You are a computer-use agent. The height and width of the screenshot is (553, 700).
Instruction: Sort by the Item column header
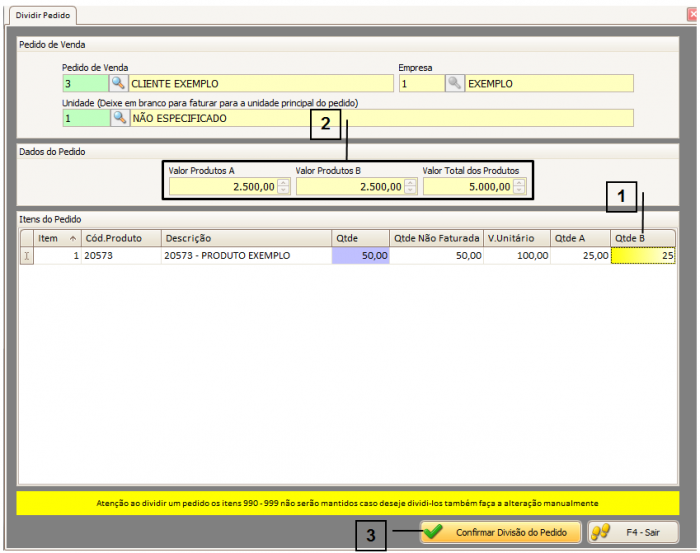pos(54,238)
